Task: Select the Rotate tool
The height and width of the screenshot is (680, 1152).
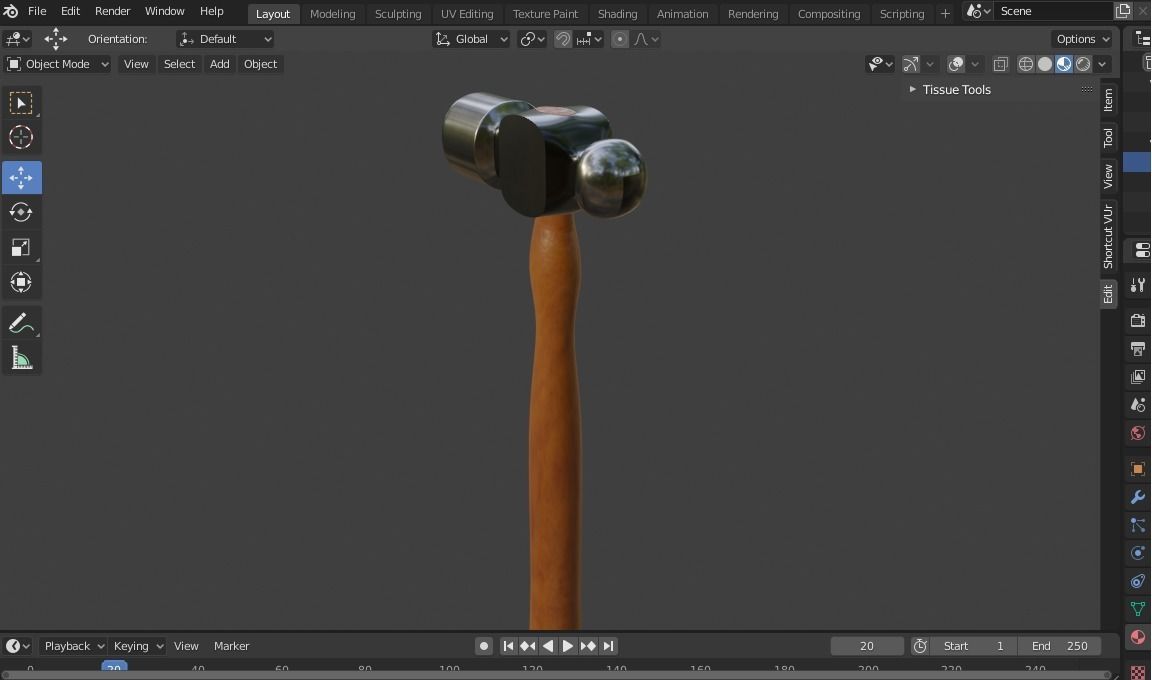Action: coord(21,212)
